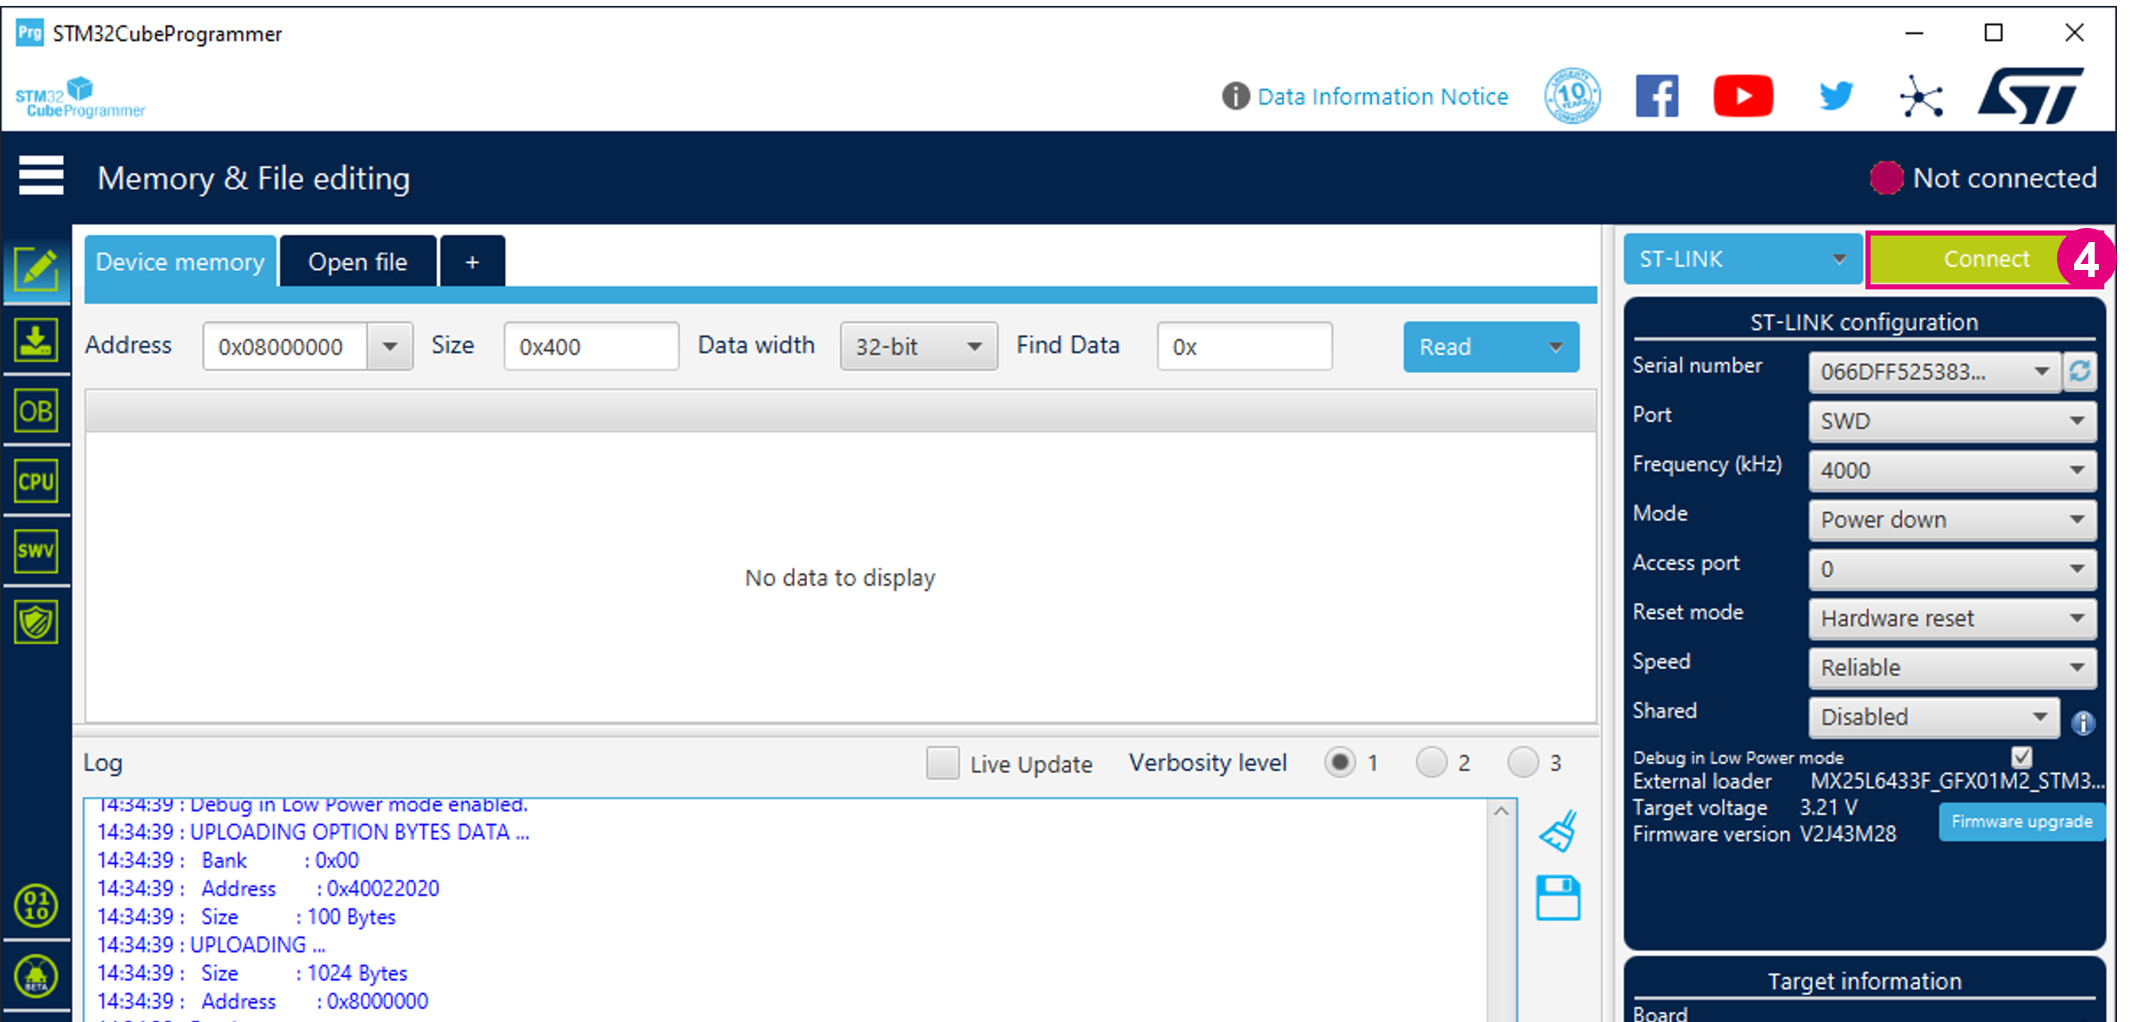2130x1022 pixels.
Task: Open the Shared Disabled dropdown
Action: click(x=1933, y=717)
